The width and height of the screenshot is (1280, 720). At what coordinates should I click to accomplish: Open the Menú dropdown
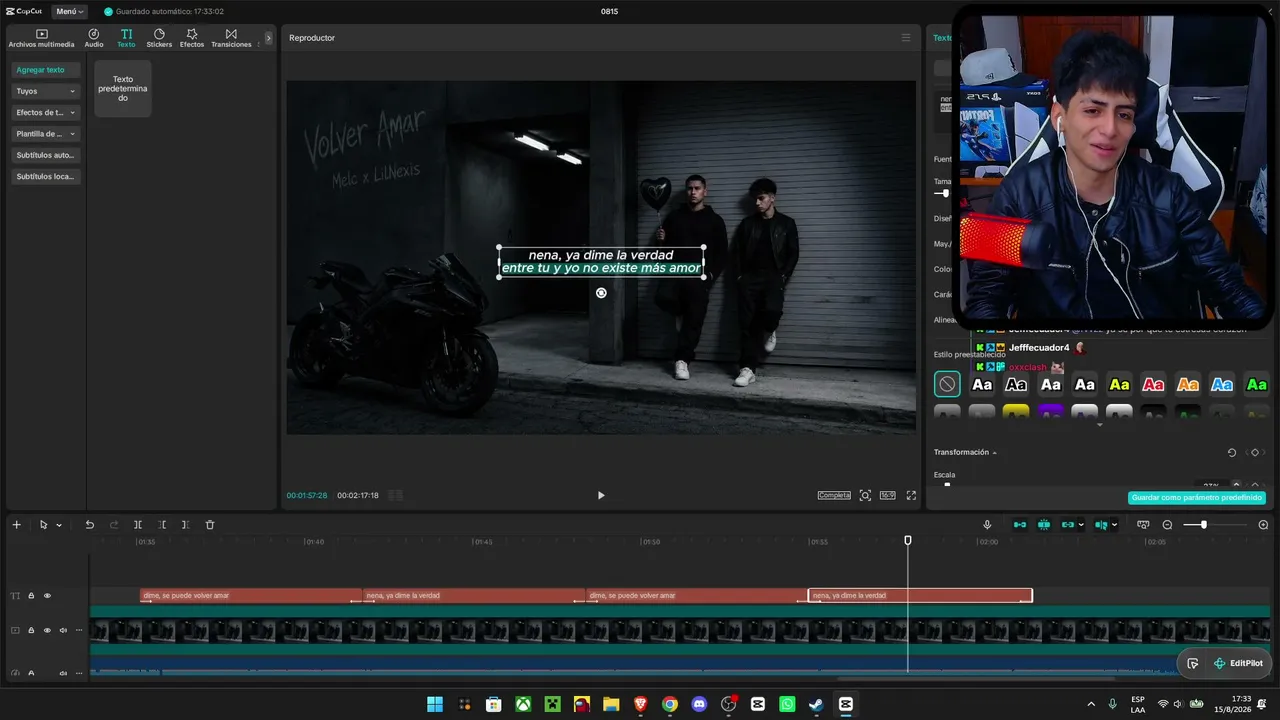click(x=69, y=11)
